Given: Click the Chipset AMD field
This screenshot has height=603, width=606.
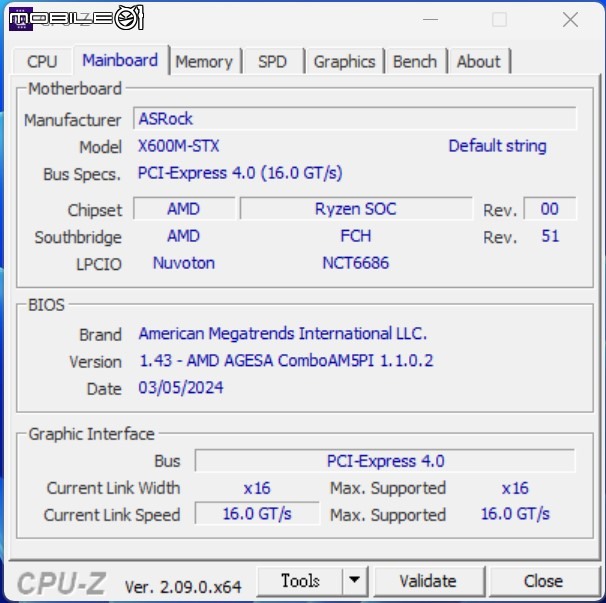Looking at the screenshot, I should 184,209.
